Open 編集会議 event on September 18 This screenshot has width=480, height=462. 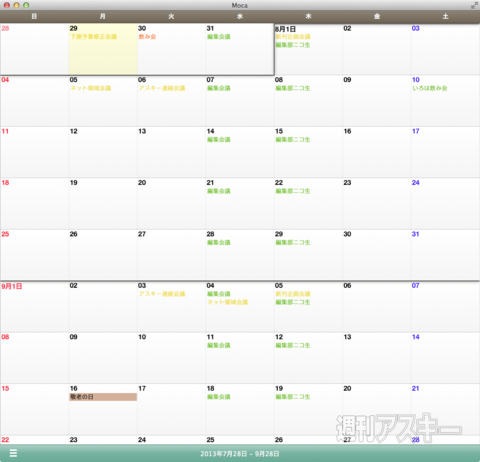tap(219, 397)
